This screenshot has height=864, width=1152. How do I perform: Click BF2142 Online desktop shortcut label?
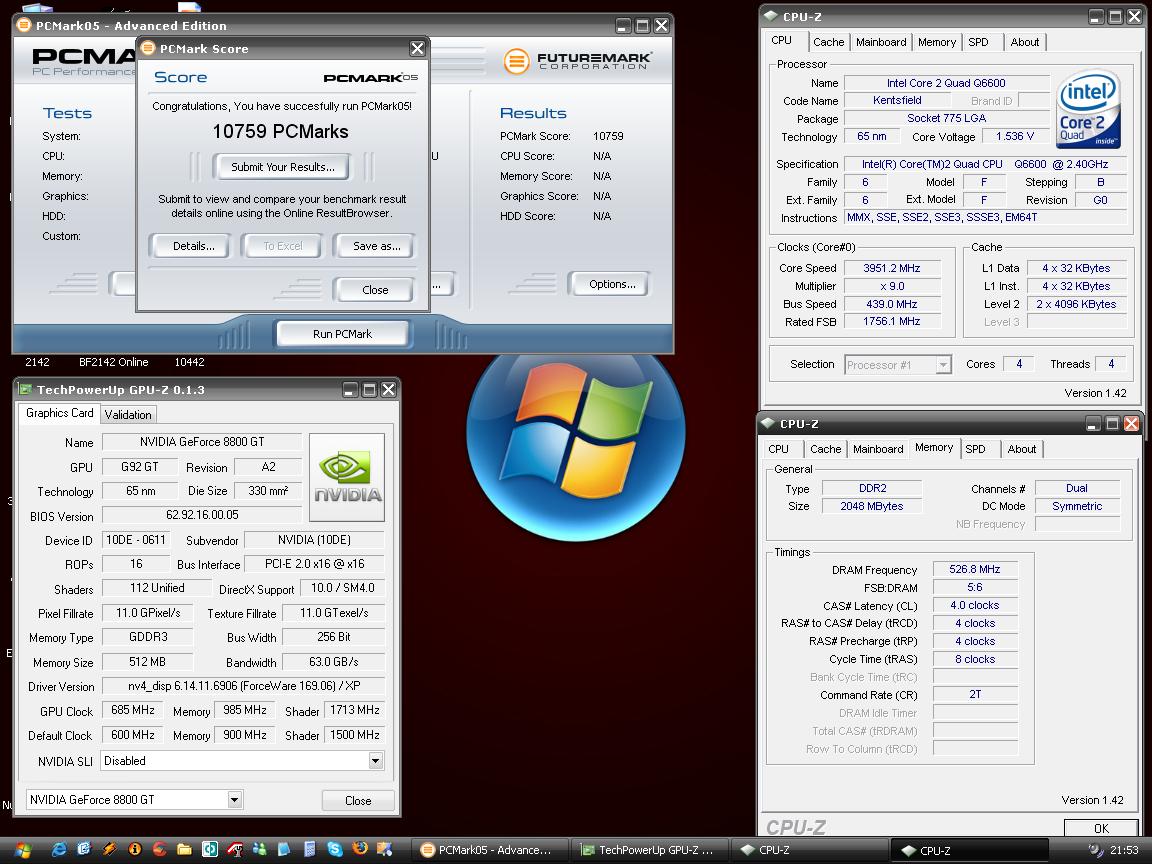coord(114,362)
